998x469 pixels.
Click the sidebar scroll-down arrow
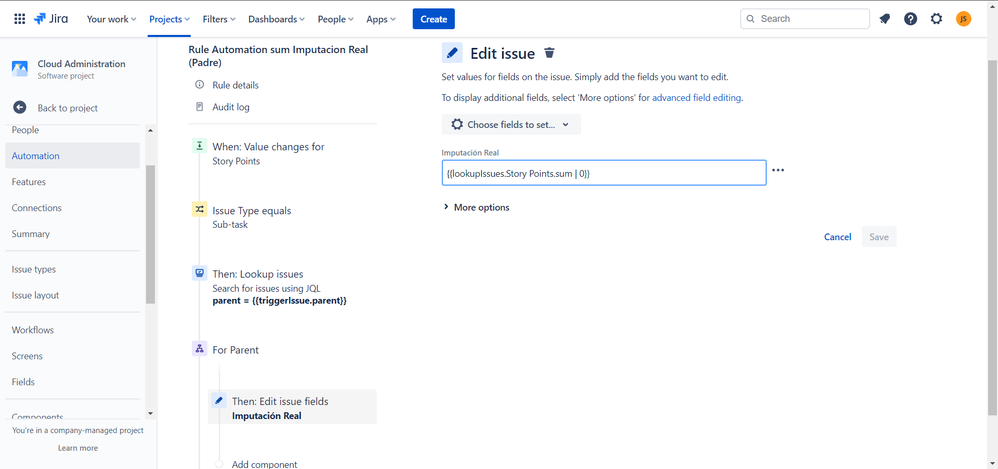[150, 413]
